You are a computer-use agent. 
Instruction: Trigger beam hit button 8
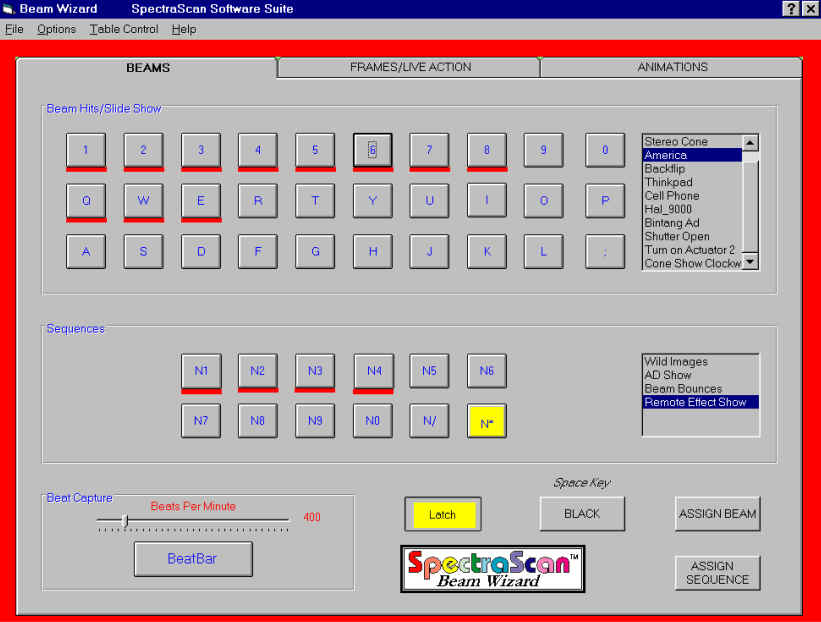(486, 150)
